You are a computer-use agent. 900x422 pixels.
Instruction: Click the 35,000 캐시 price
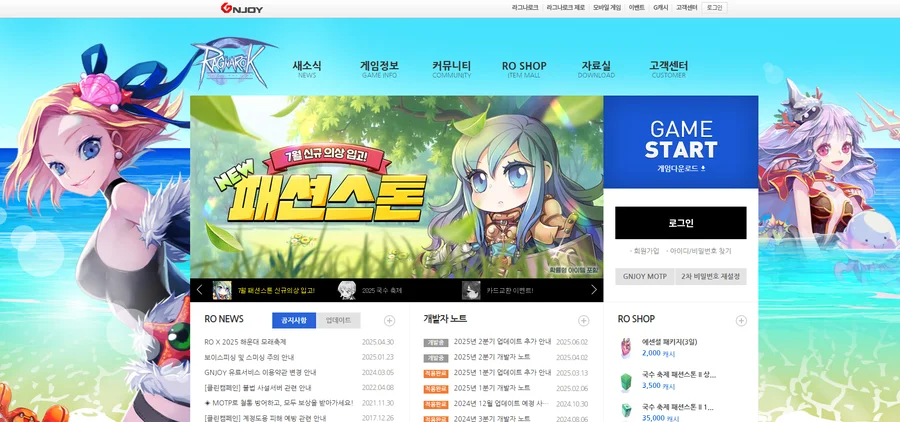[x=661, y=418]
